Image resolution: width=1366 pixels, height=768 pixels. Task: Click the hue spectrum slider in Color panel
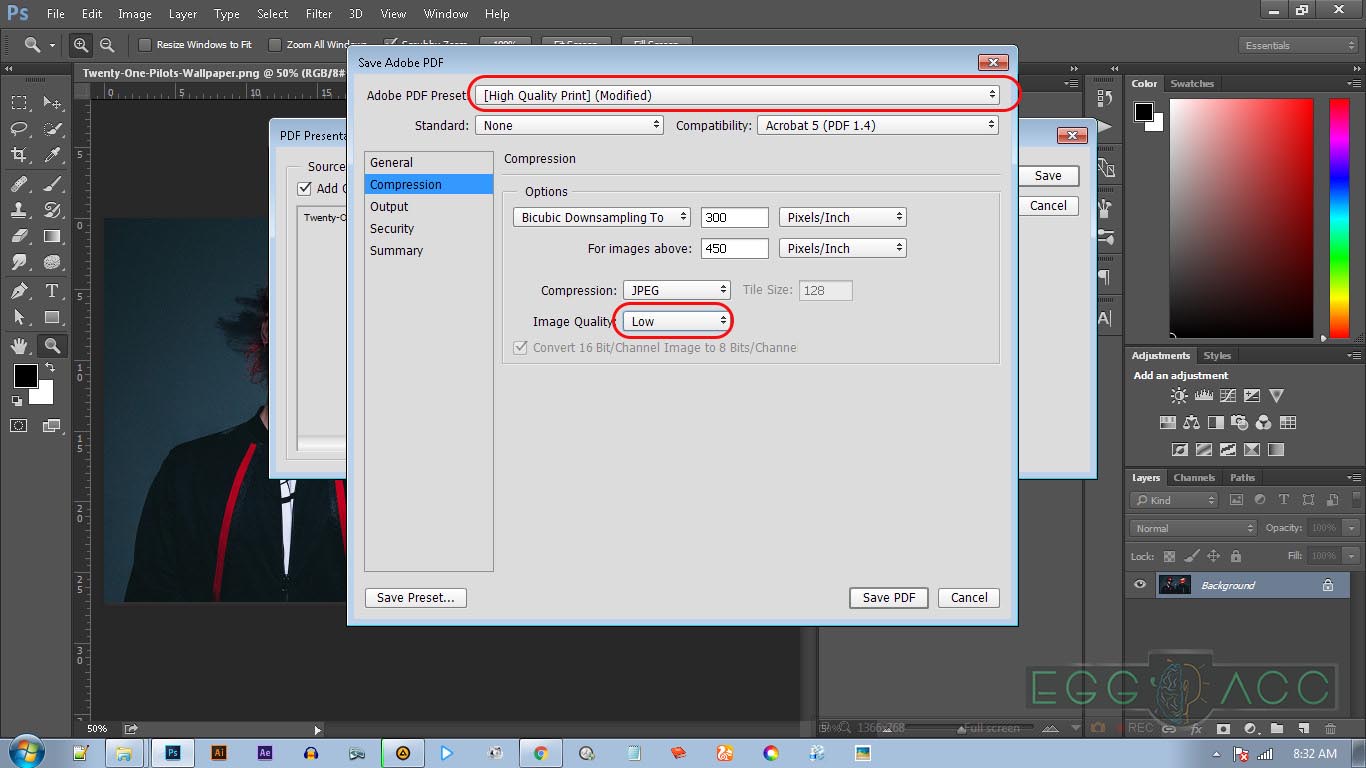point(1339,218)
